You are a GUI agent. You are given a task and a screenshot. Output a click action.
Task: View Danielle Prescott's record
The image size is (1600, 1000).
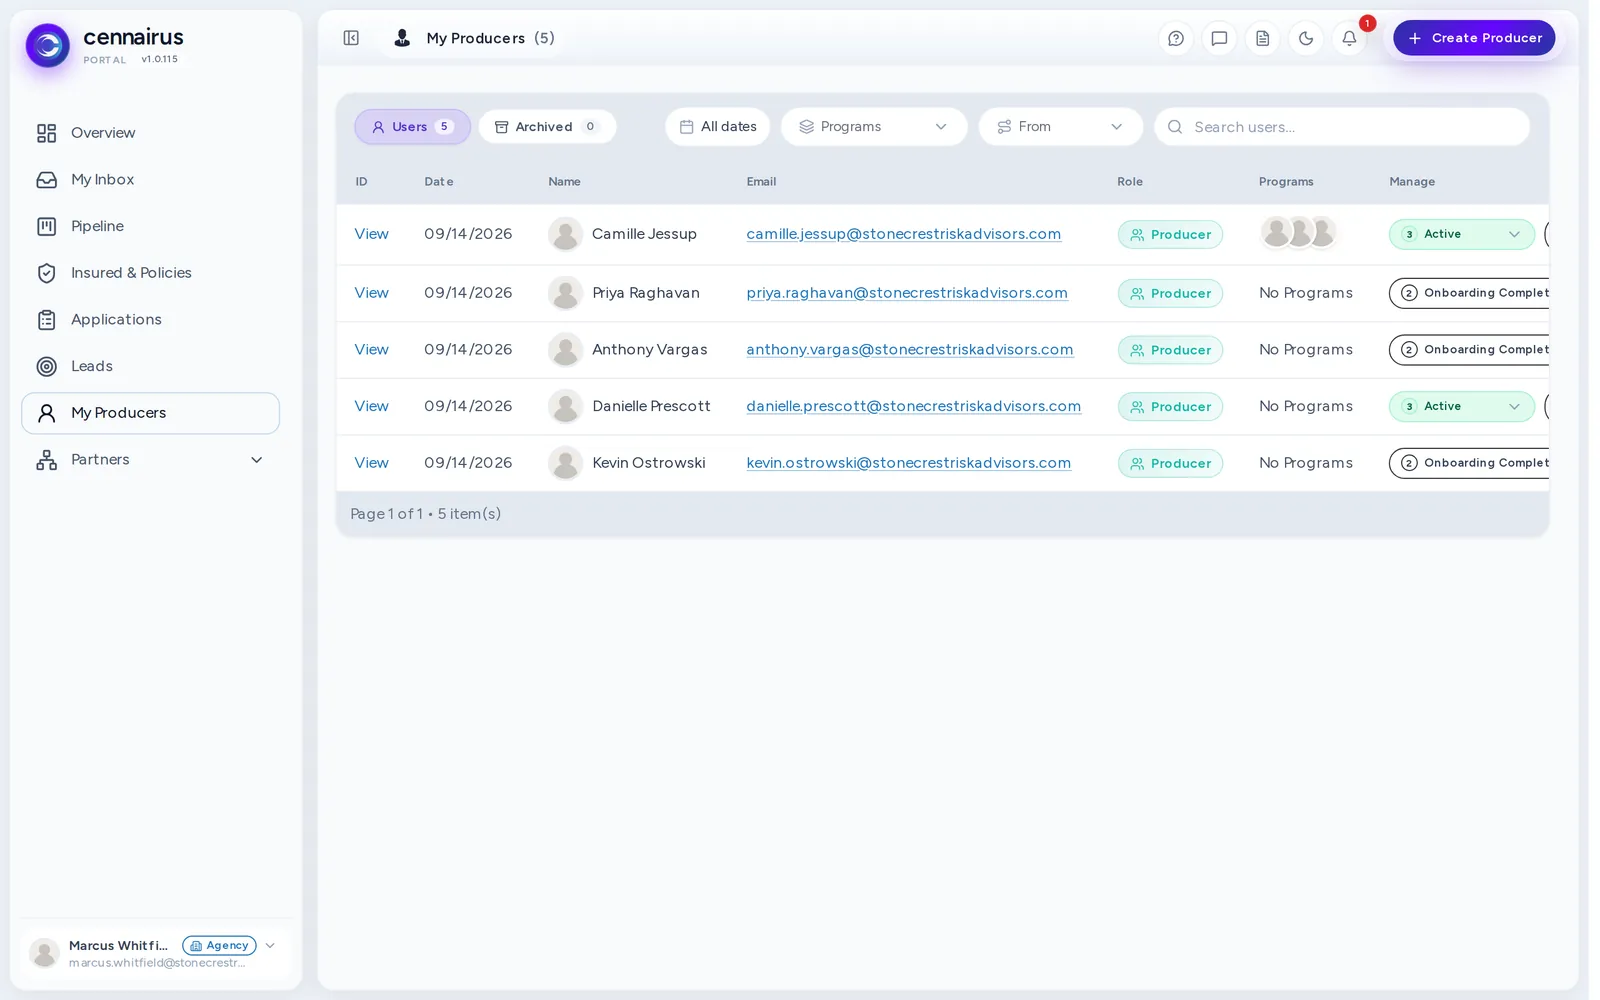[371, 406]
